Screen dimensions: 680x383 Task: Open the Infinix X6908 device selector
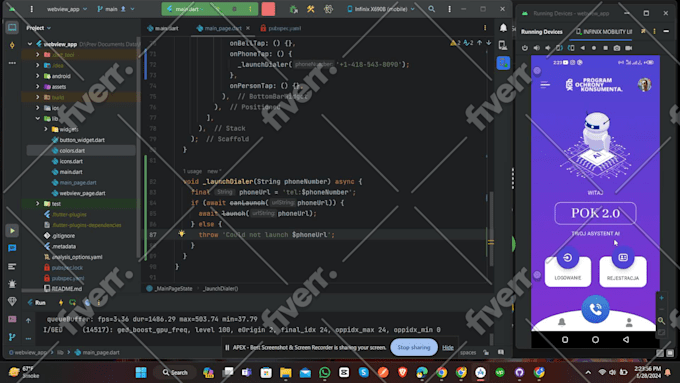click(x=381, y=9)
